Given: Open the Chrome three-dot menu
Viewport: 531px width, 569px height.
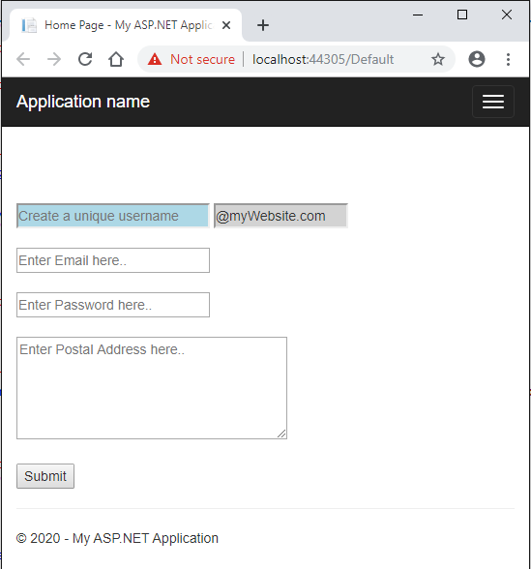Looking at the screenshot, I should click(508, 59).
